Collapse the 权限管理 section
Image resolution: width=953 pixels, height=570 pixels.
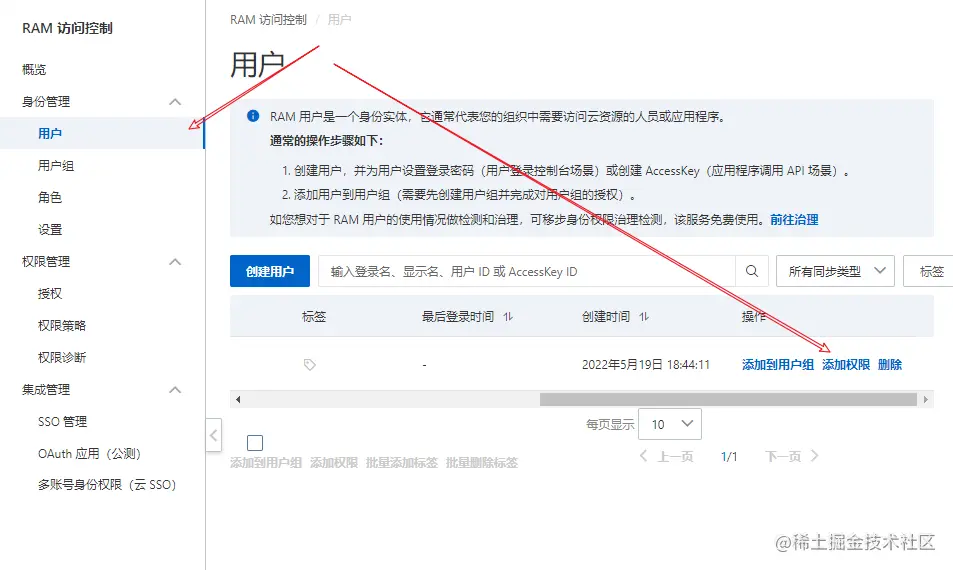pos(175,262)
